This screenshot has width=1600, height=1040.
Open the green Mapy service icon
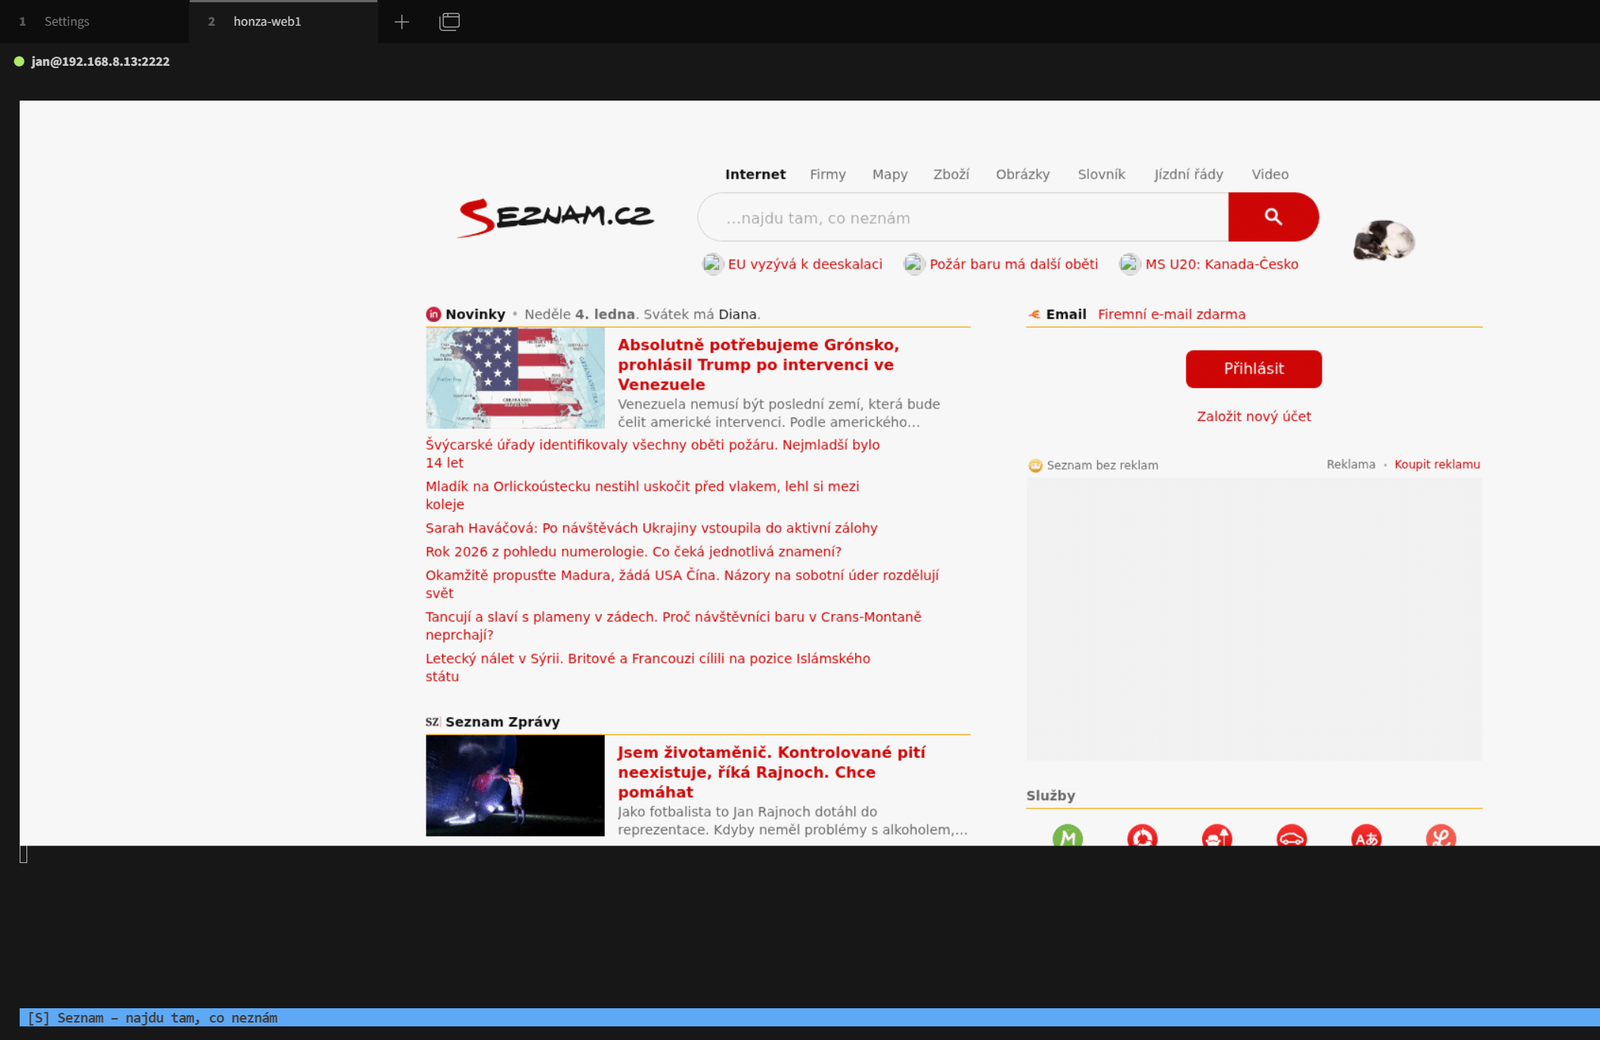coord(1068,836)
